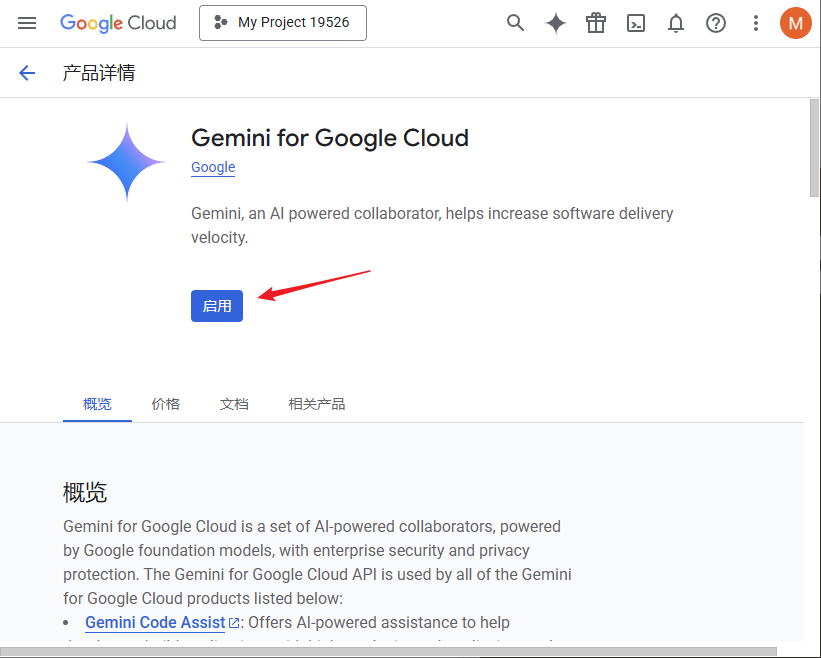Image resolution: width=821 pixels, height=658 pixels.
Task: Open the free trial gift icon
Action: [595, 22]
